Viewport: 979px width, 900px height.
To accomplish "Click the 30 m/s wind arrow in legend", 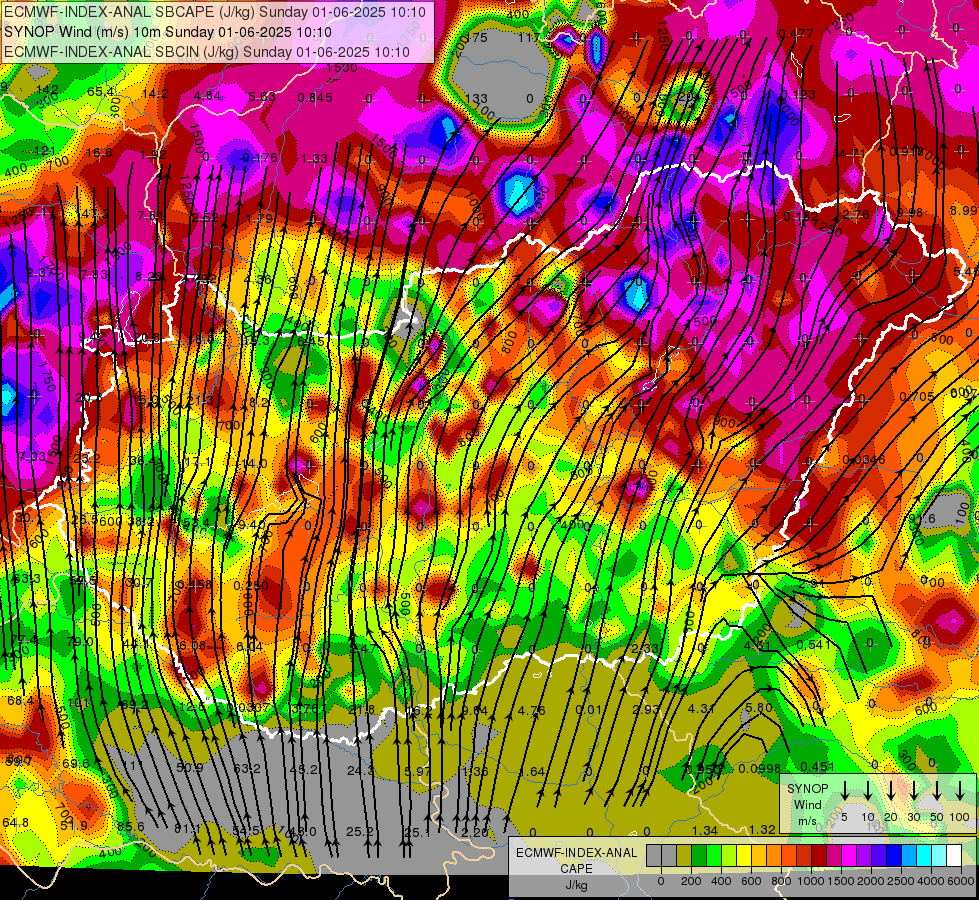I will point(914,791).
